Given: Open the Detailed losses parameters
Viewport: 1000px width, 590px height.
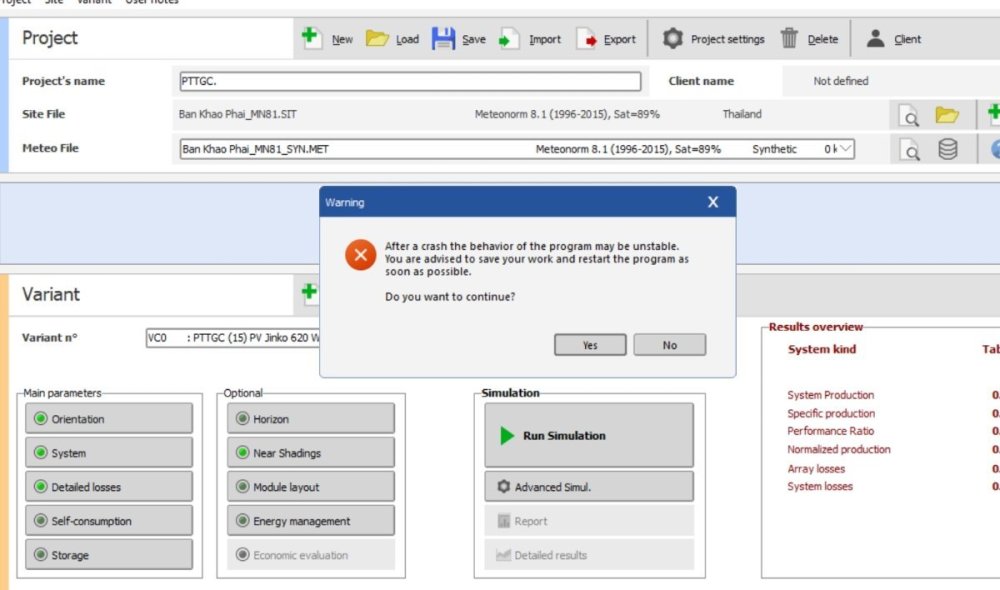Looking at the screenshot, I should [x=106, y=487].
